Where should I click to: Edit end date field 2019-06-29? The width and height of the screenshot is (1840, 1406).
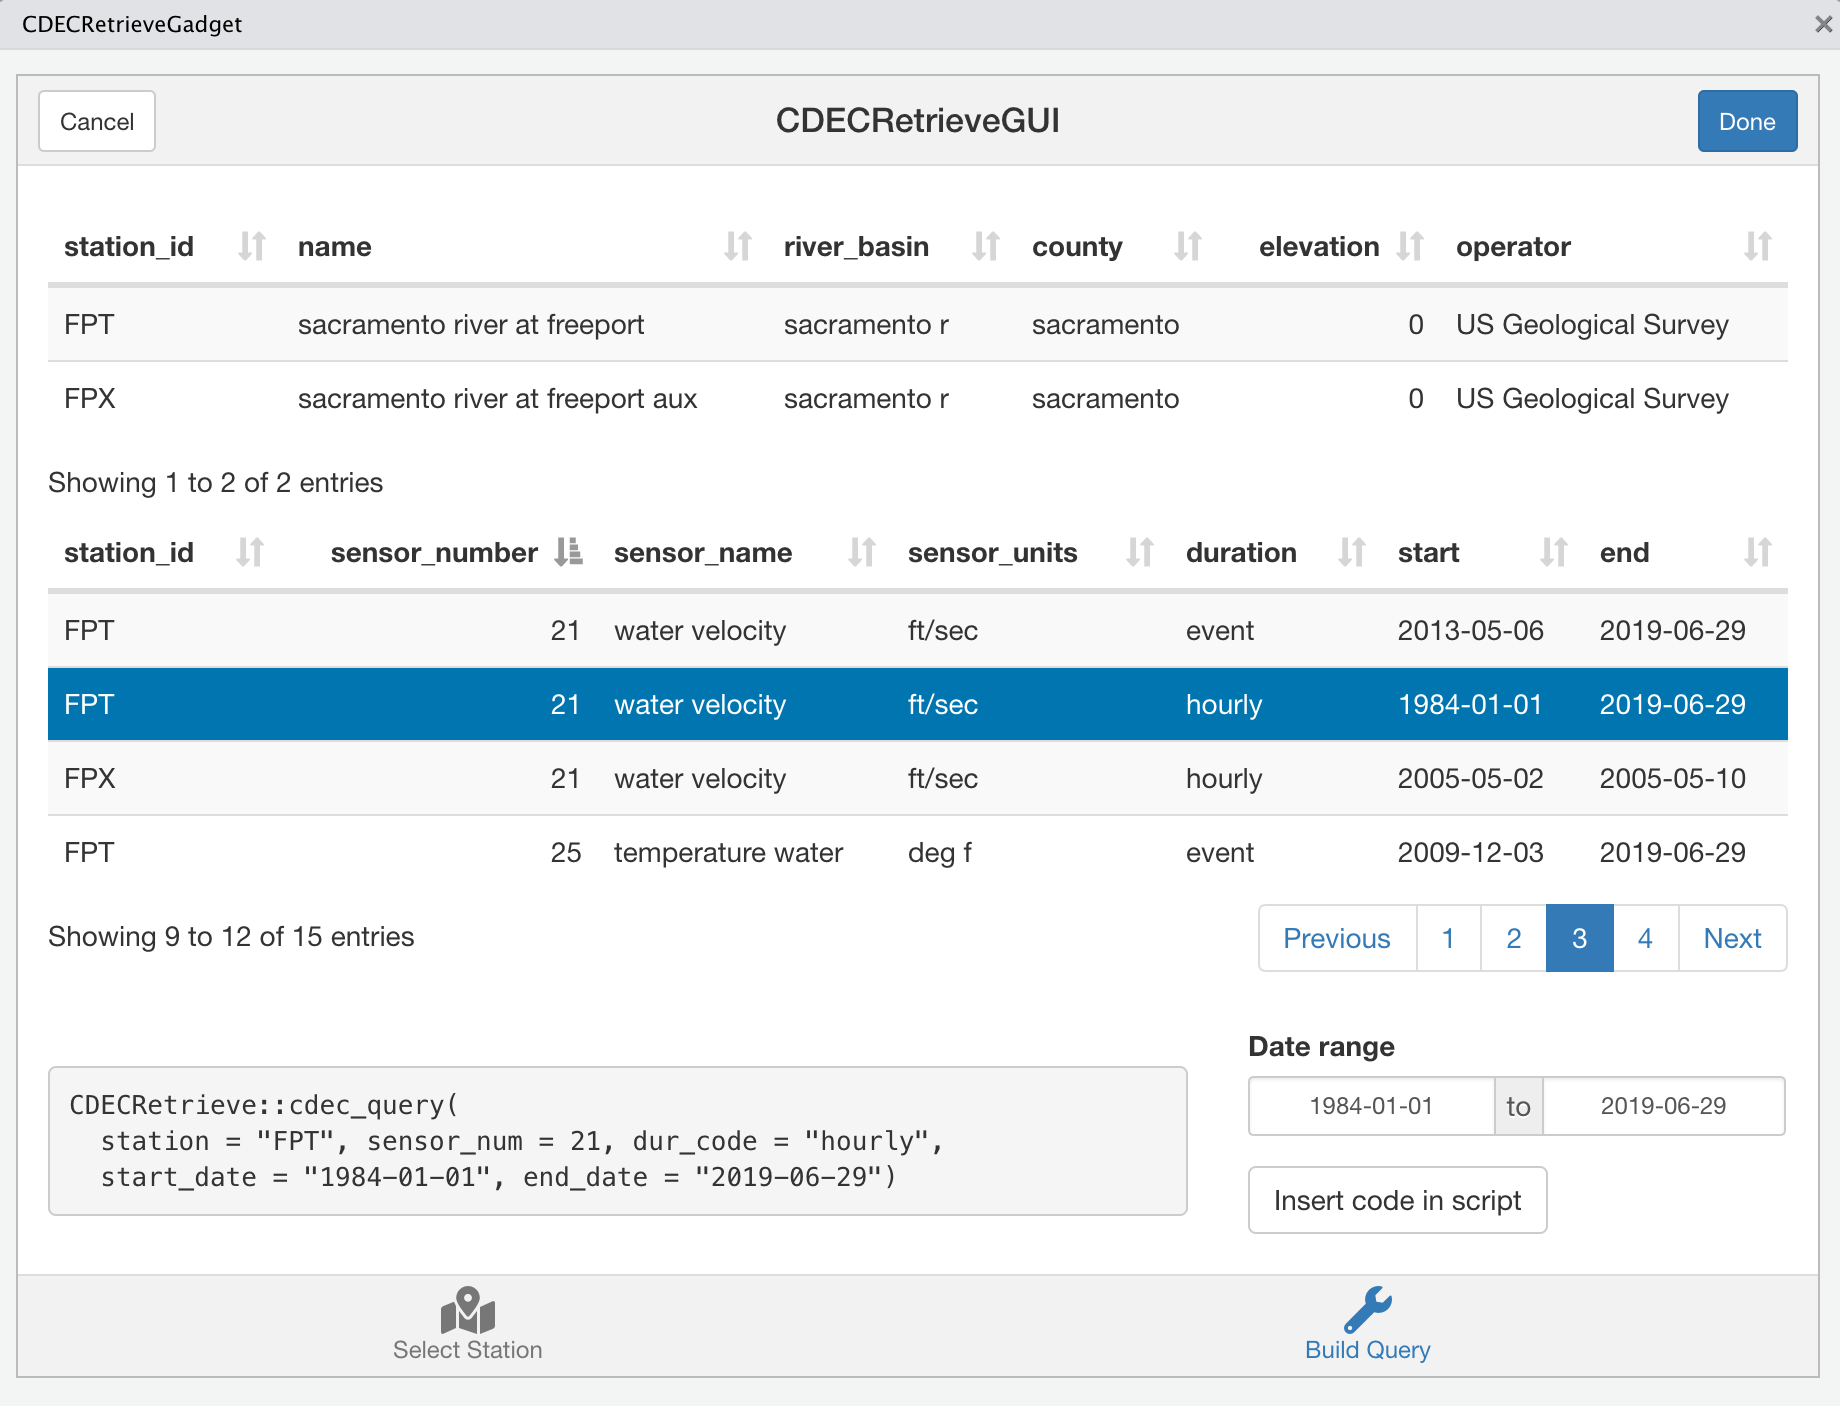point(1663,1106)
